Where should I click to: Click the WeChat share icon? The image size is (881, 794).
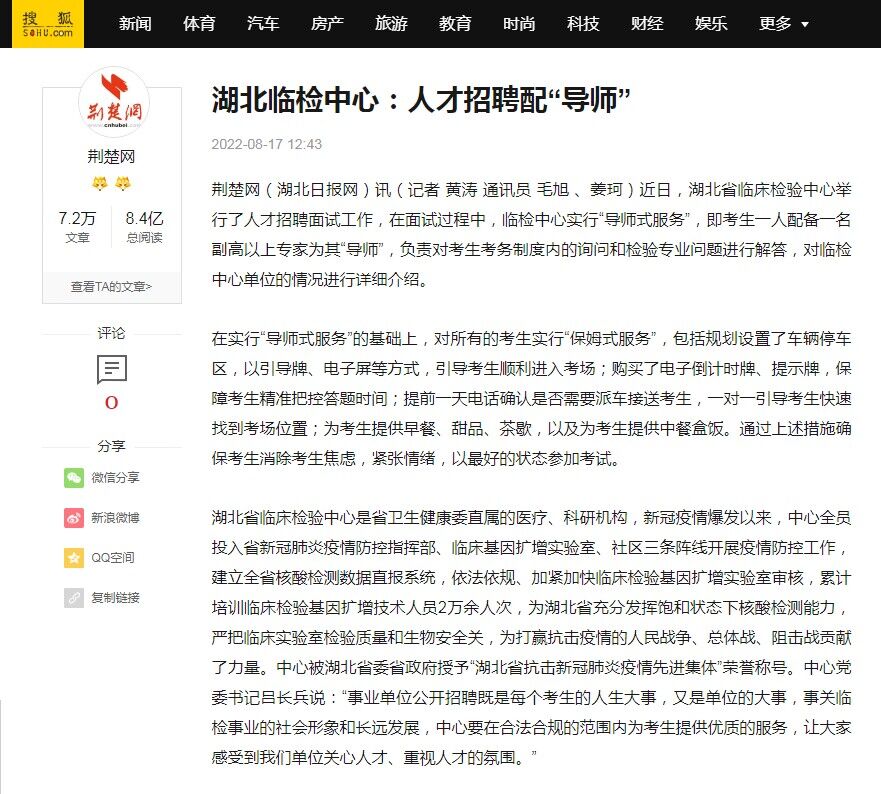coord(74,478)
